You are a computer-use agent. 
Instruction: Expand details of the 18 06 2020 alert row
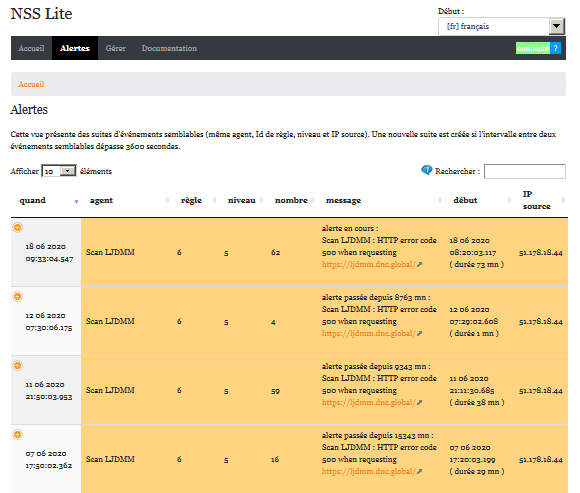[x=17, y=227]
